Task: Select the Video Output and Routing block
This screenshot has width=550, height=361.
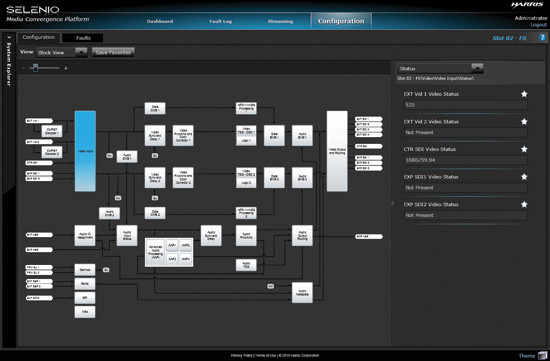Action: coord(337,151)
